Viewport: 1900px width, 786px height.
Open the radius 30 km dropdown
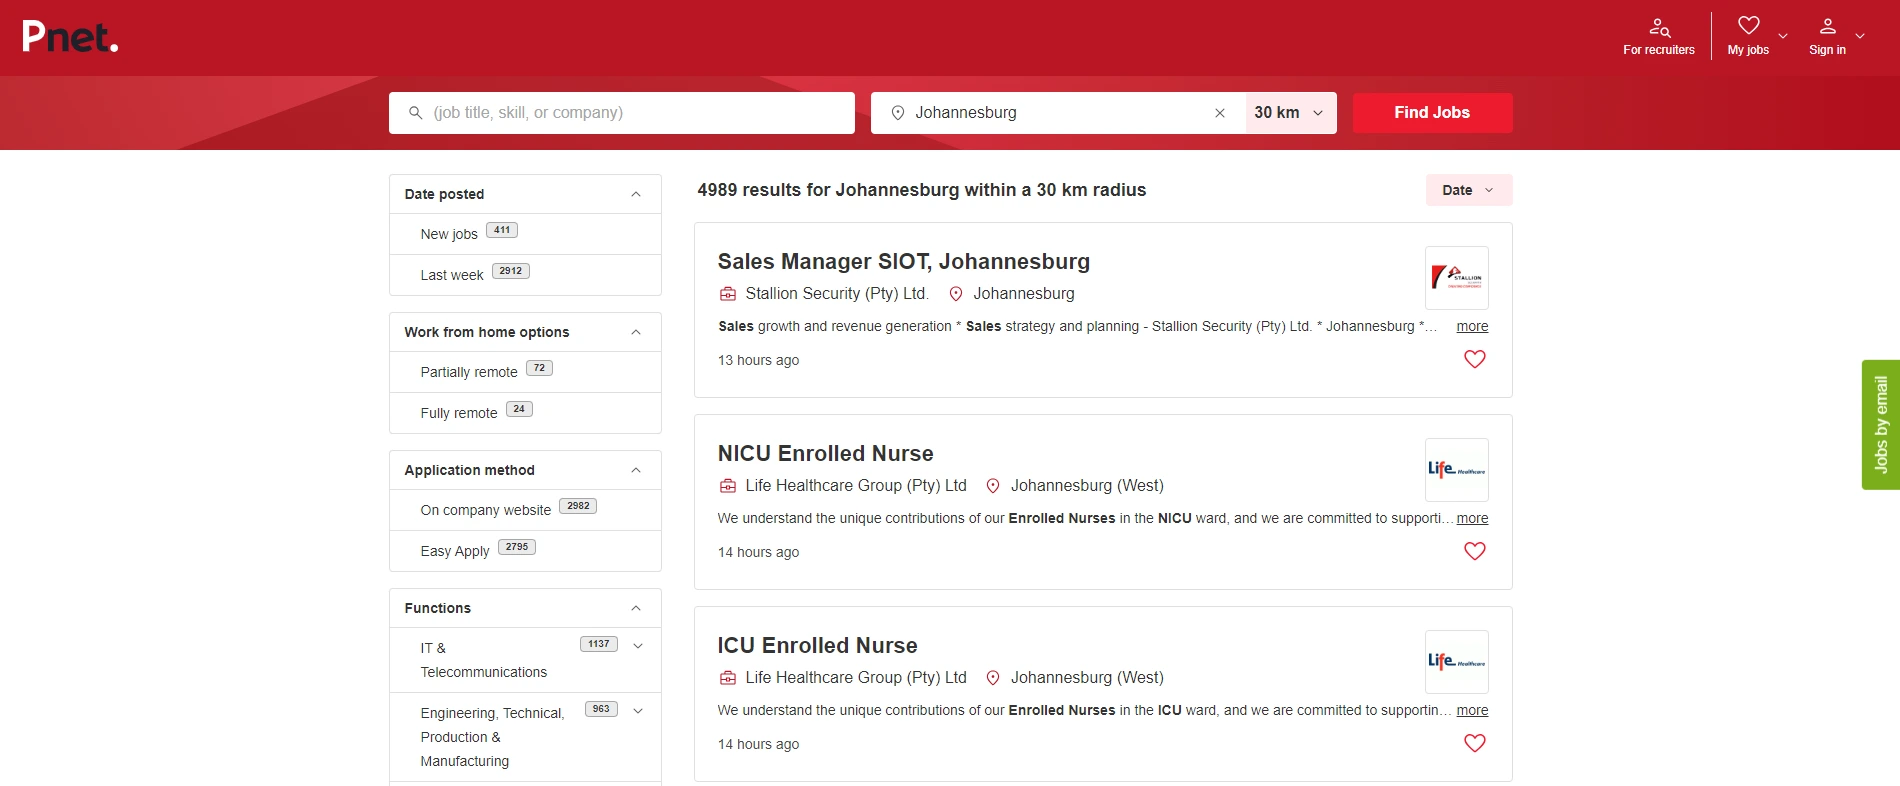pyautogui.click(x=1290, y=113)
